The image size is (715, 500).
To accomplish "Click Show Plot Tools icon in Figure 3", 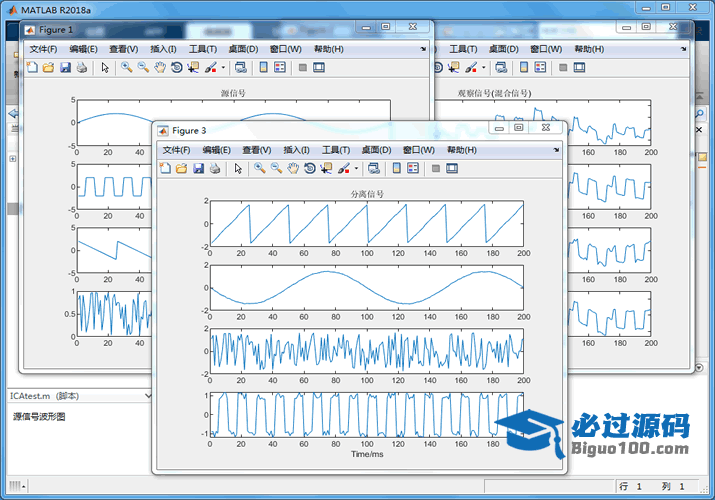I will tap(452, 168).
